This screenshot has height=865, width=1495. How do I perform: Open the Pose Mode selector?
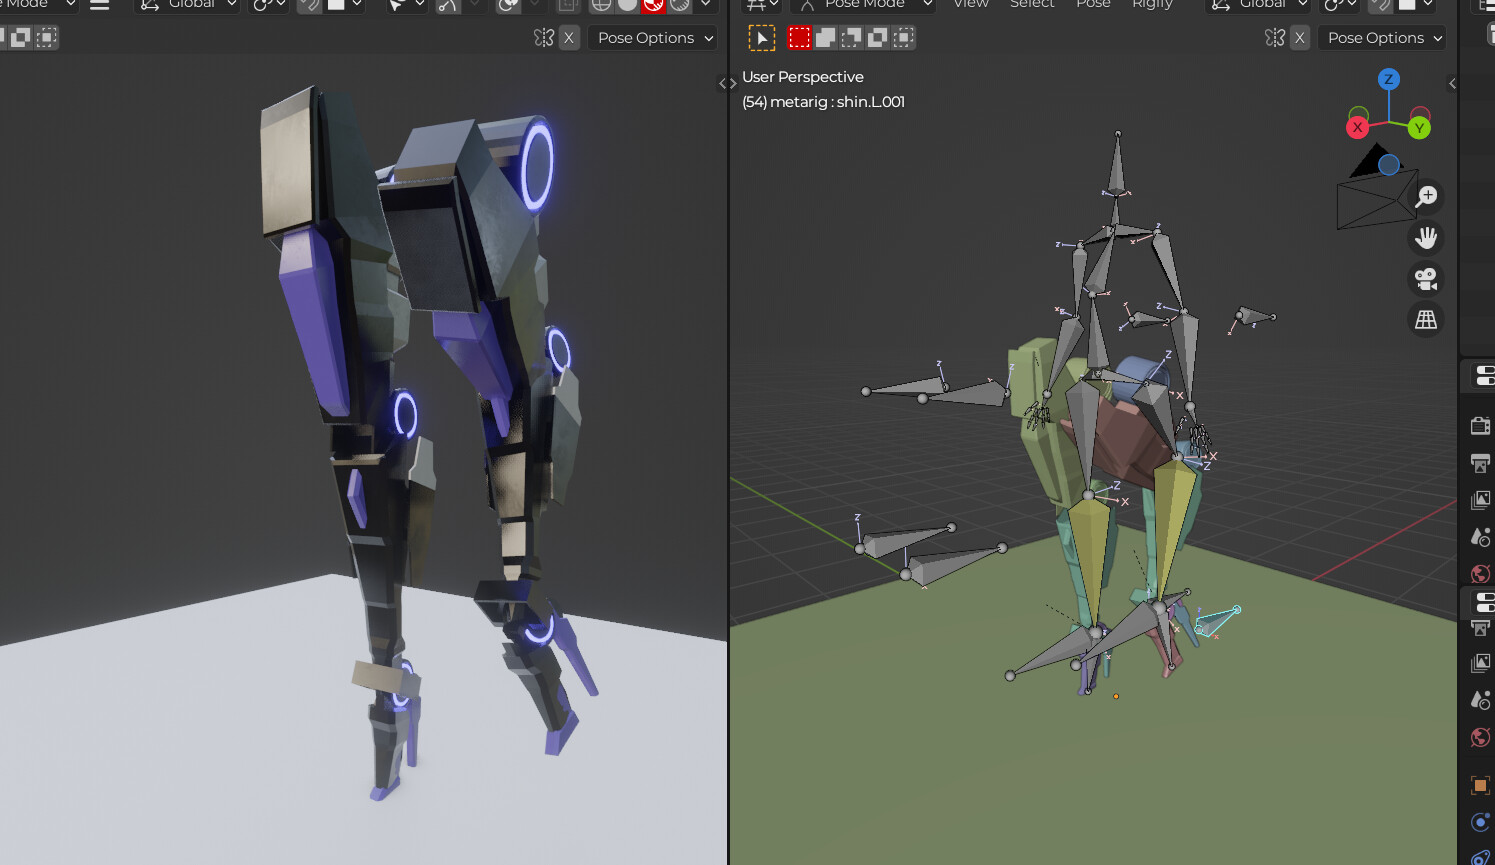[x=864, y=5]
